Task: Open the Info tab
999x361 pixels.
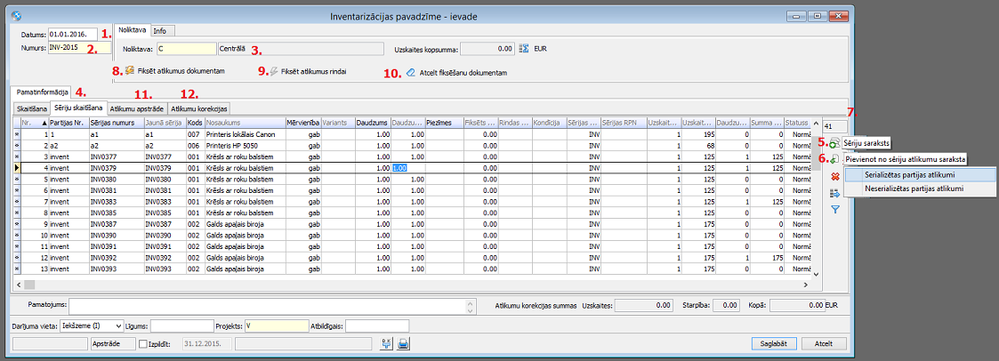Action: (x=163, y=31)
